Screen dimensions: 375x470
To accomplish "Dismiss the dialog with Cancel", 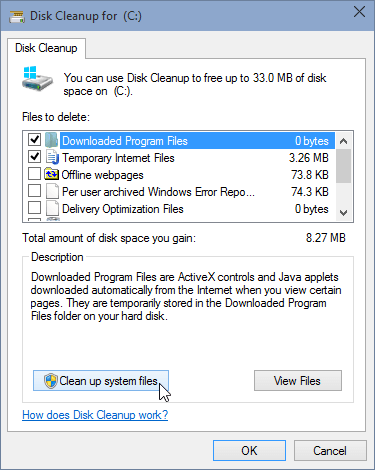I will point(330,451).
